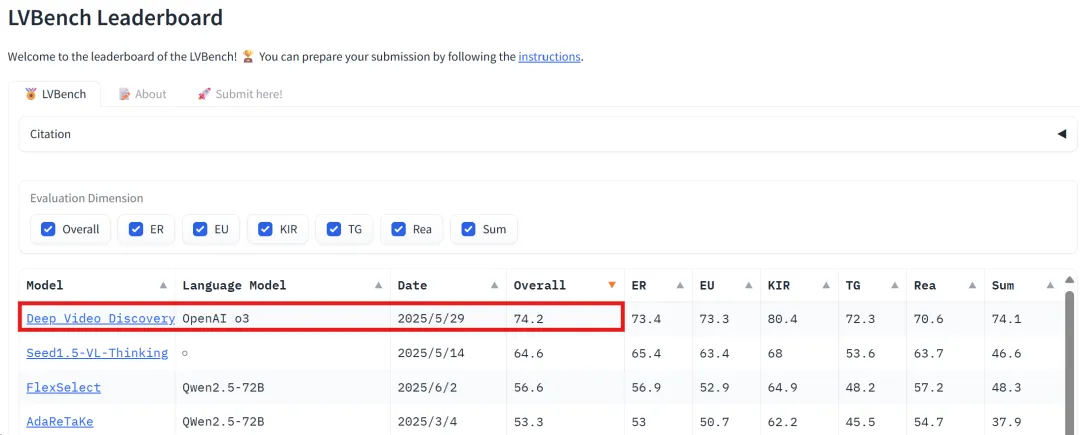Sort by Sum column arrow
The width and height of the screenshot is (1080, 435).
click(x=1050, y=285)
